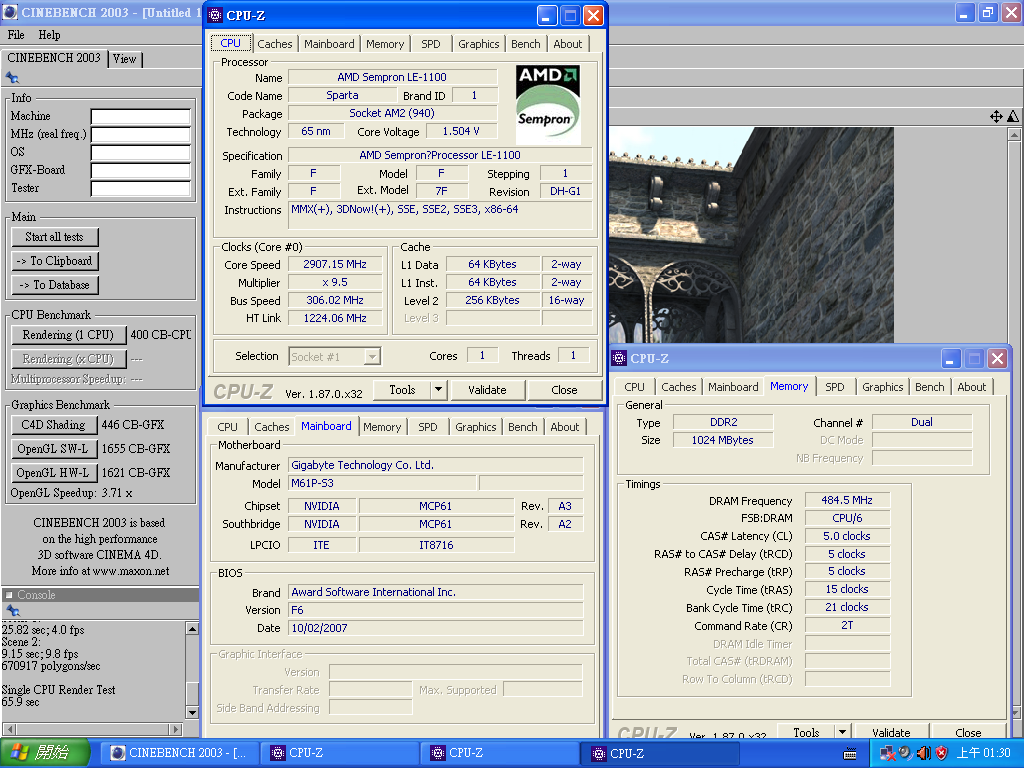Screen dimensions: 1024x768
Task: Open Graphics tab in top CPU-Z window
Action: pos(479,44)
